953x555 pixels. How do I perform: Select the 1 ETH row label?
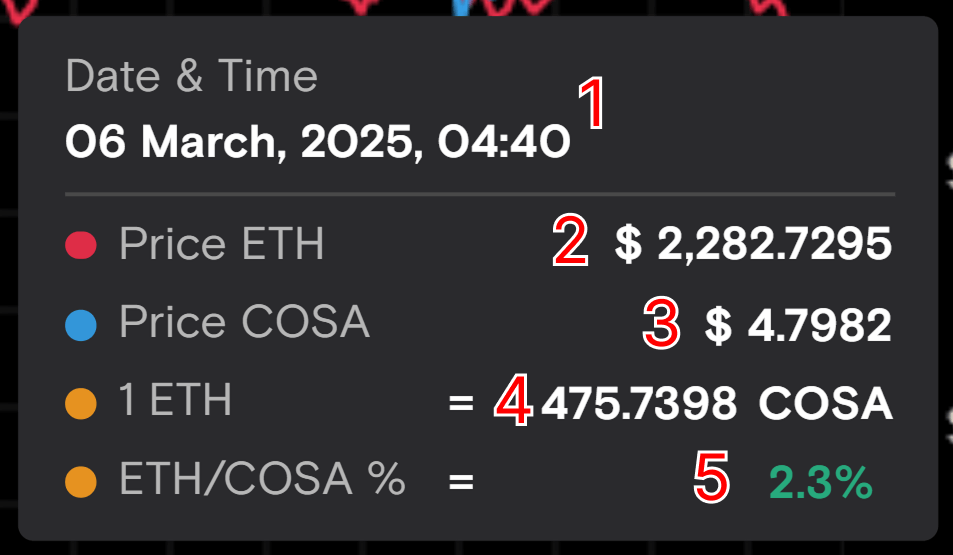[x=175, y=402]
